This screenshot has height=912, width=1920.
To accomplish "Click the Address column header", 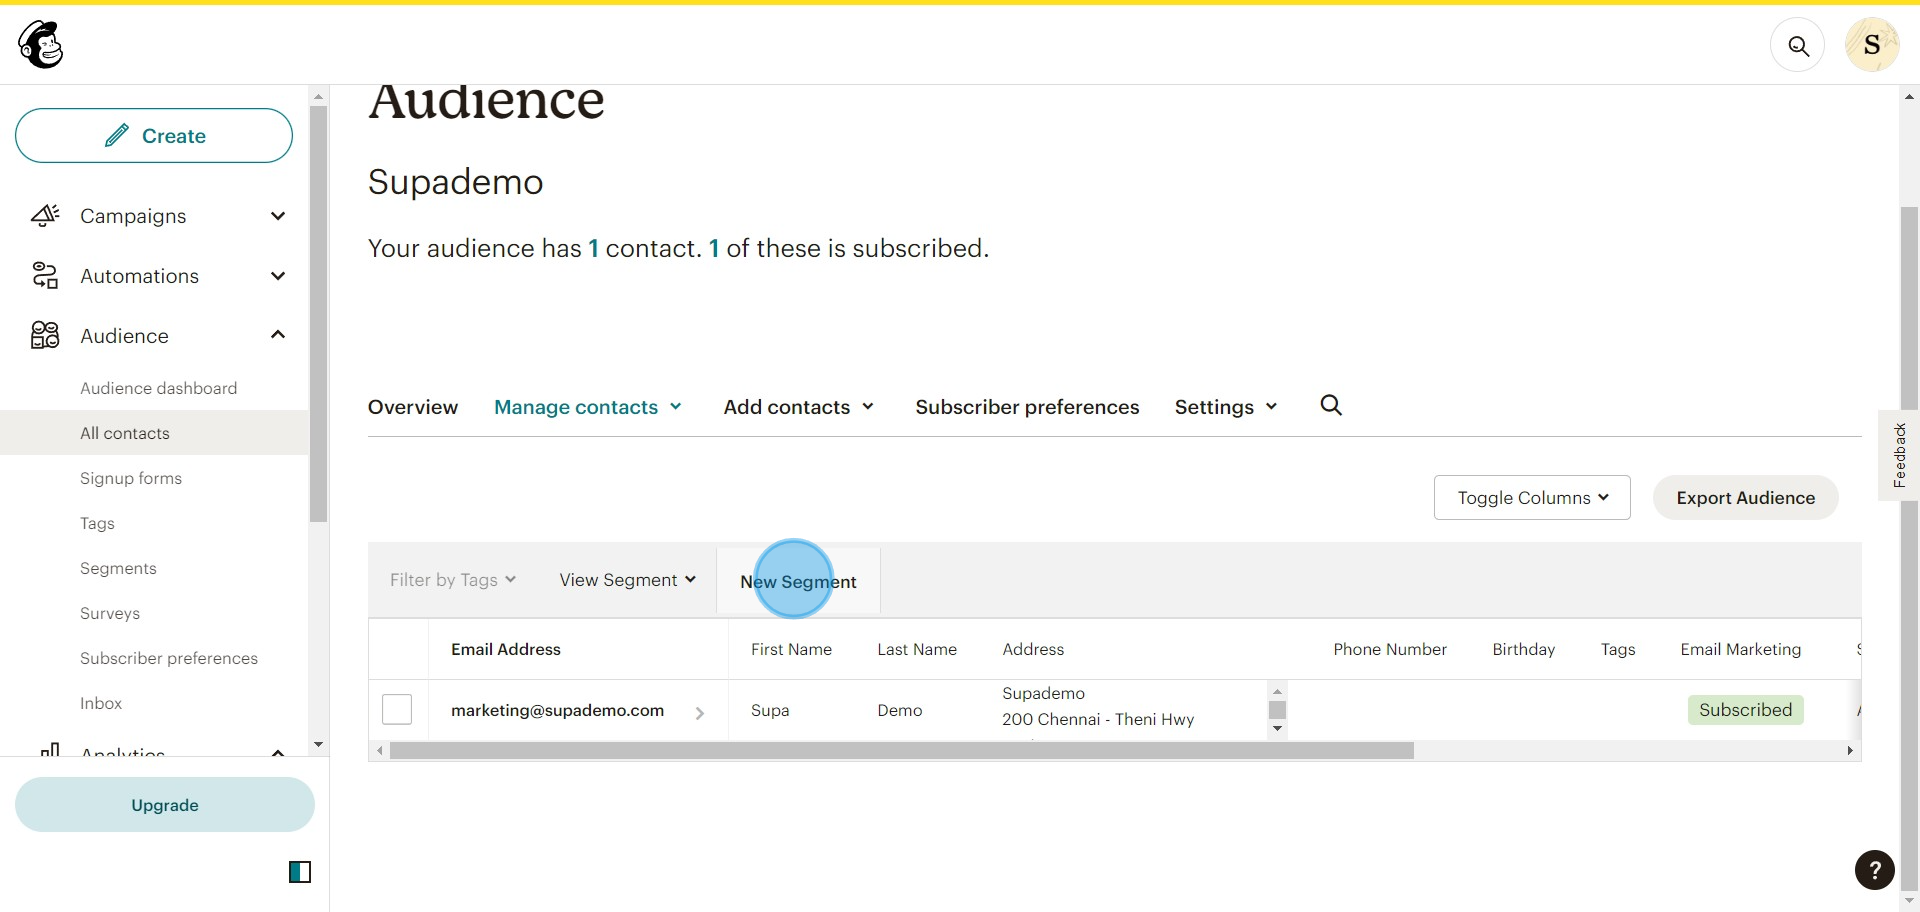I will pyautogui.click(x=1033, y=649).
